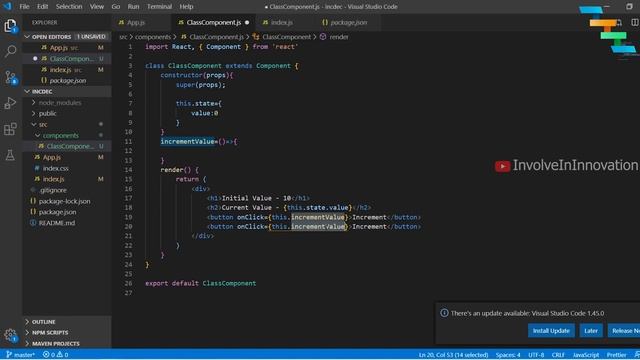
Task: Click the JavaScript language mode status item
Action: pos(586,355)
